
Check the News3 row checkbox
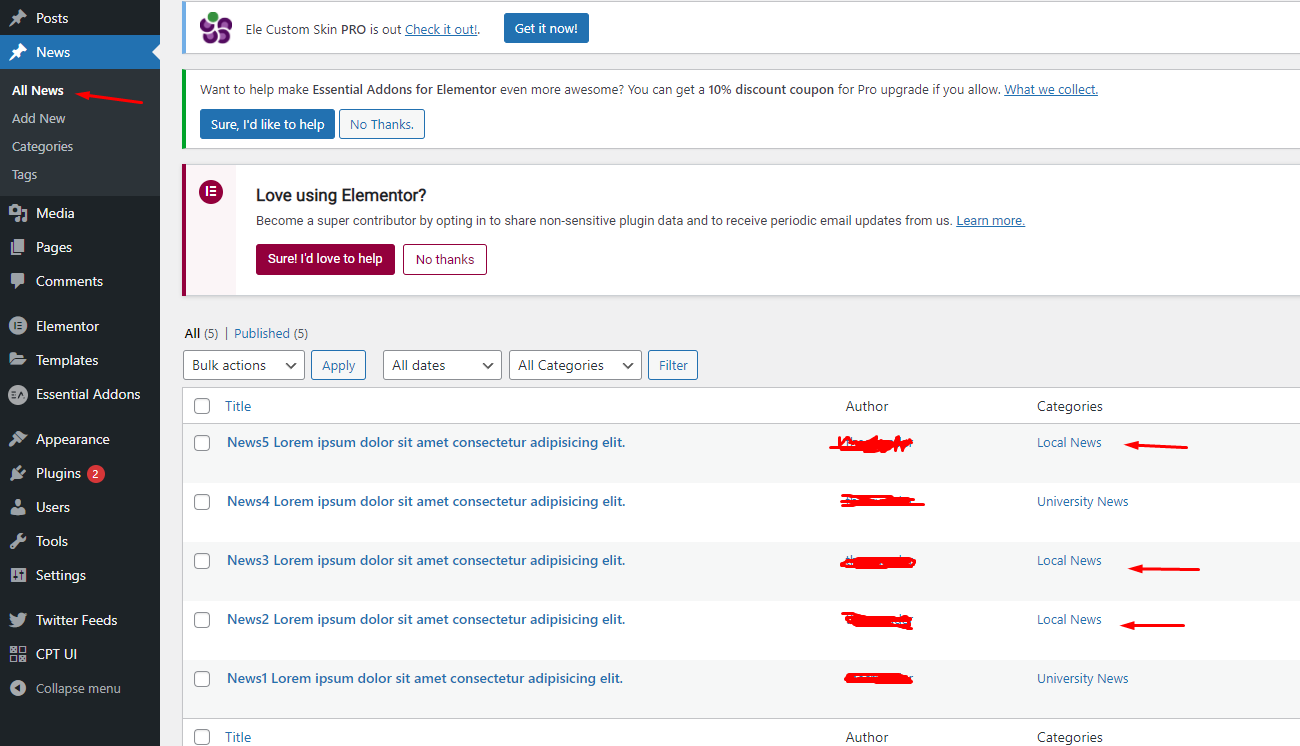202,561
